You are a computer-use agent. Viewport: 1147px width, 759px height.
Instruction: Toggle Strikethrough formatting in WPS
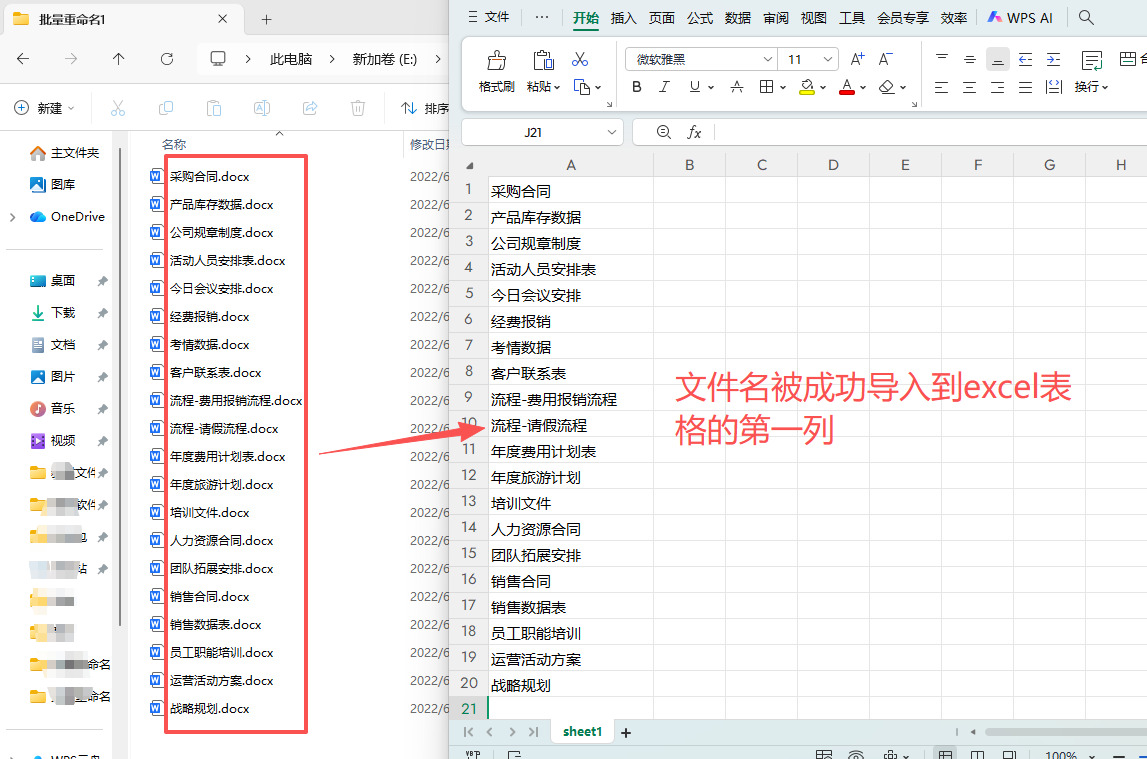(737, 87)
